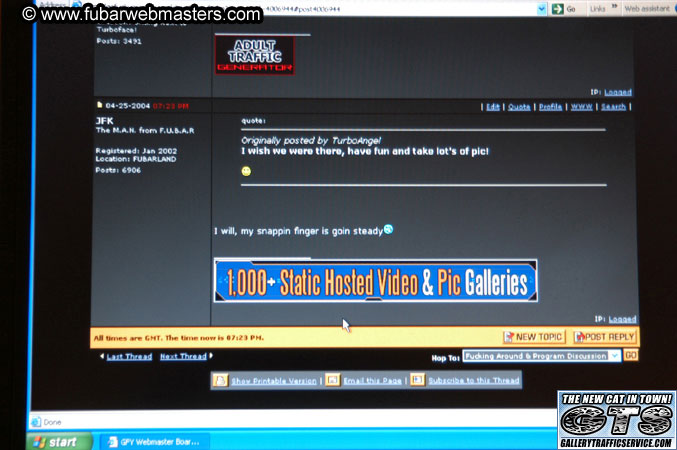677x450 pixels.
Task: Click the Go button next to Hop To
Action: click(631, 355)
